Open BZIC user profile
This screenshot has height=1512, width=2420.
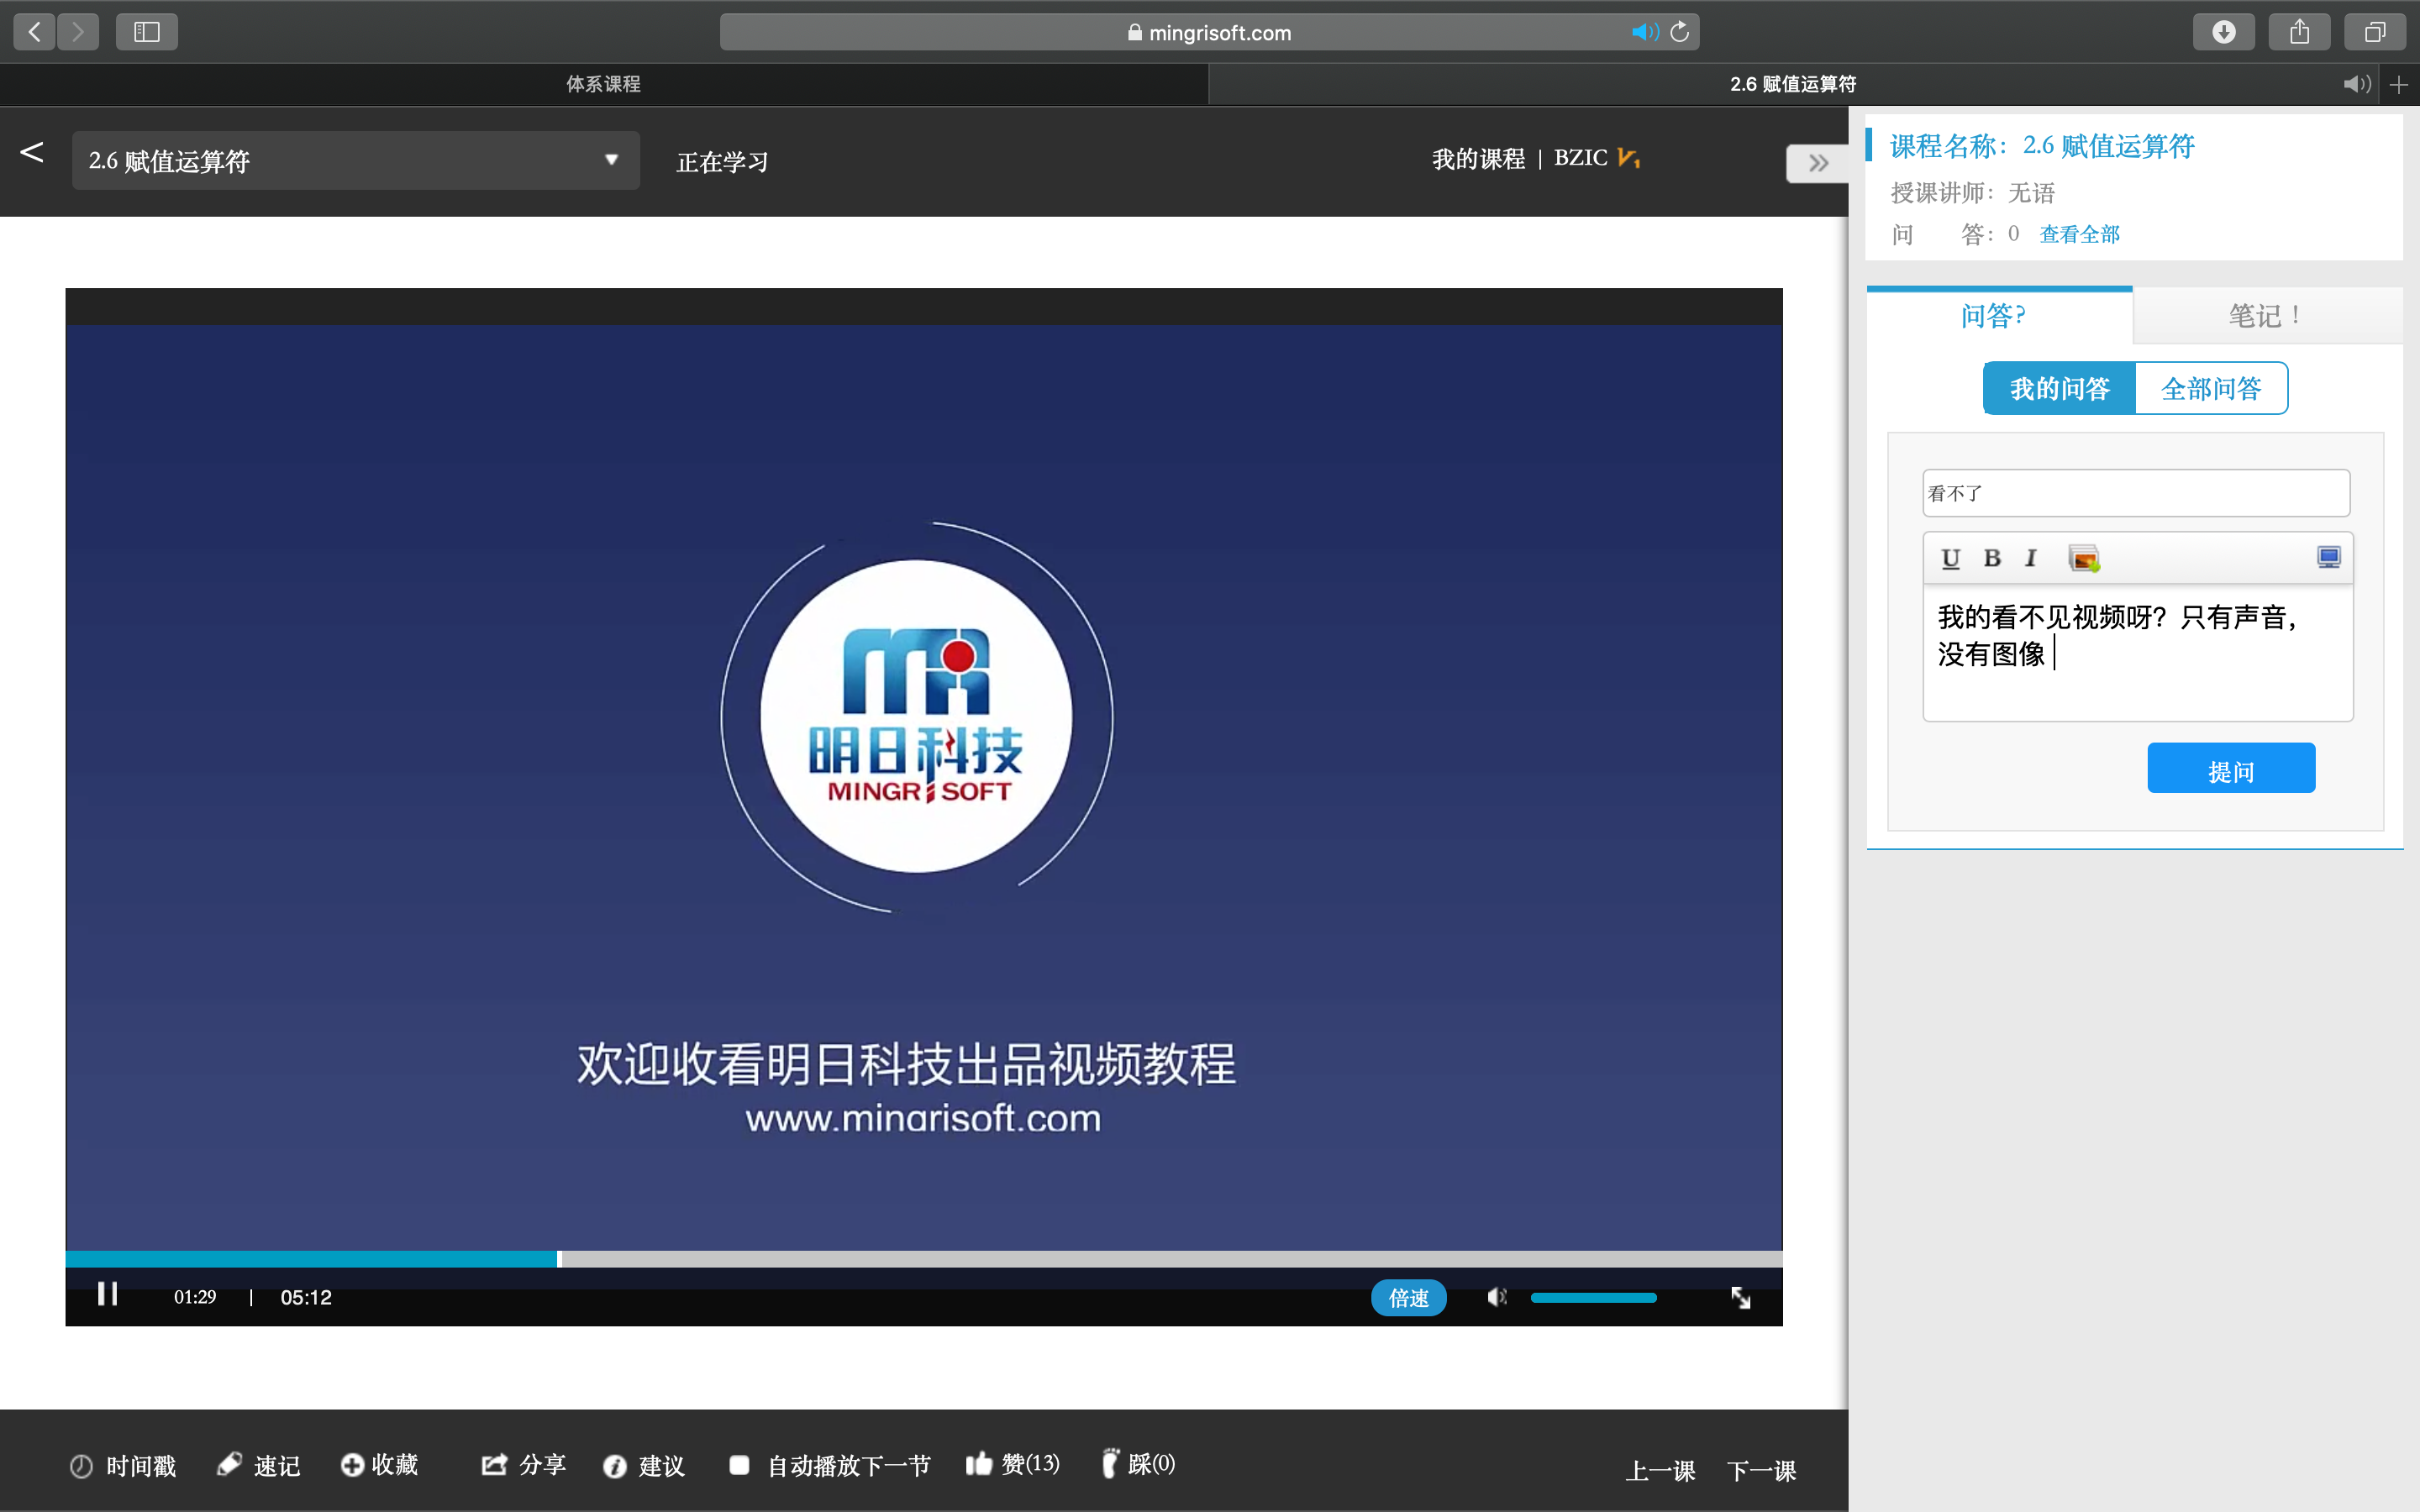(x=1580, y=158)
